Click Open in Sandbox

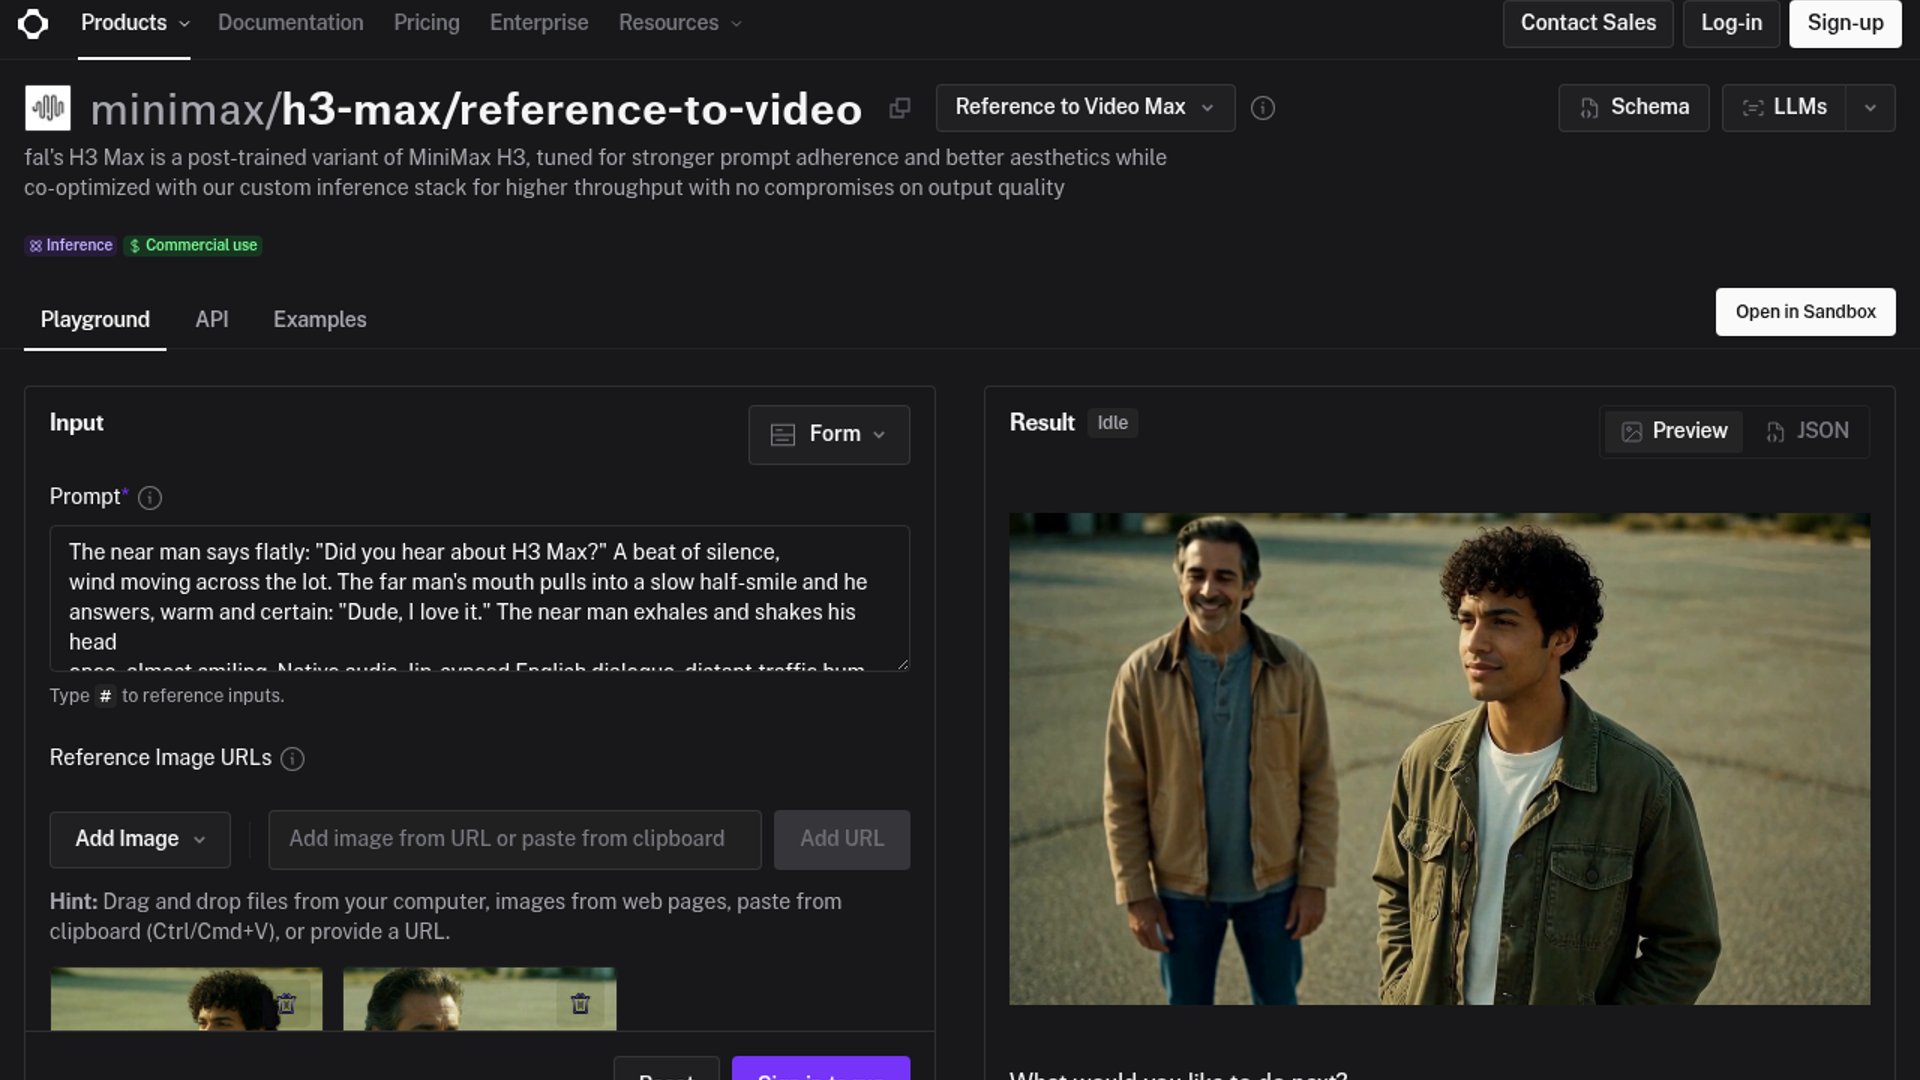[x=1805, y=312]
